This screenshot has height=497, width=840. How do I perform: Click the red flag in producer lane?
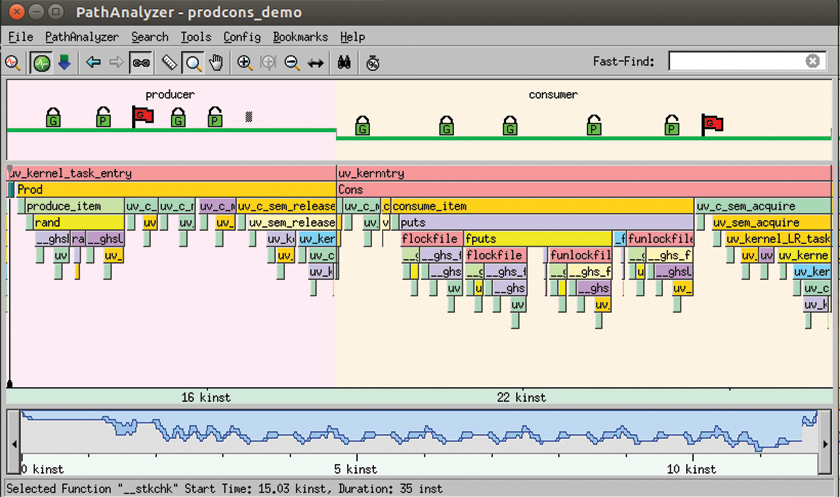coord(142,116)
